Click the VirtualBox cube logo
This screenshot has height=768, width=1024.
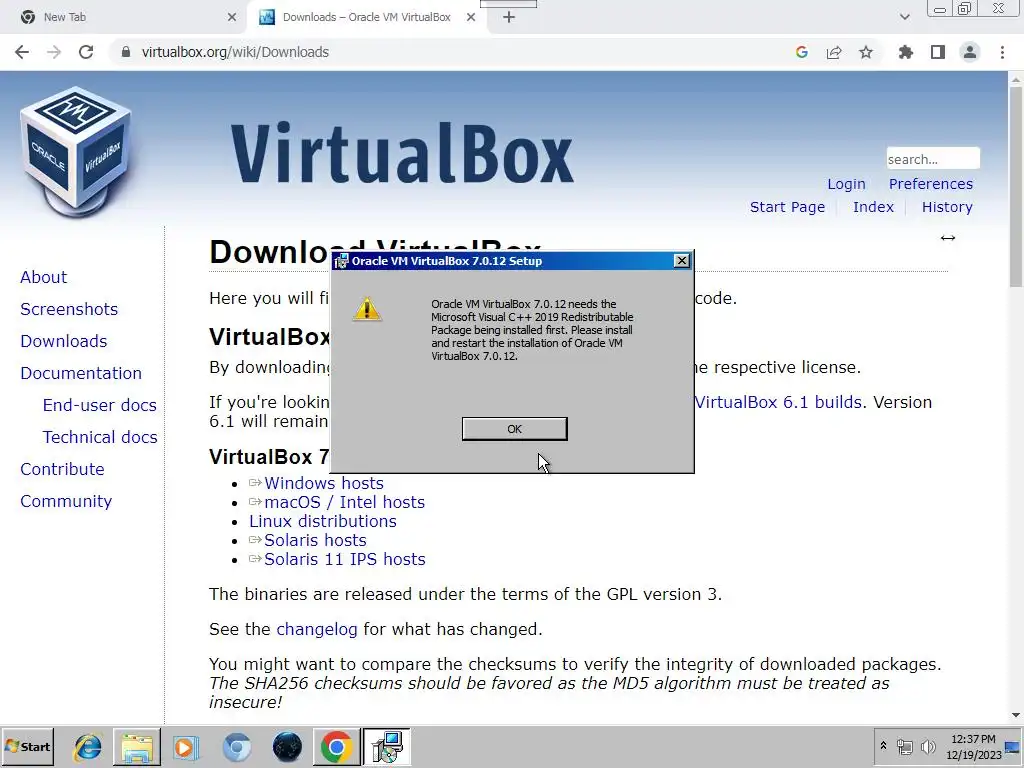pos(76,150)
